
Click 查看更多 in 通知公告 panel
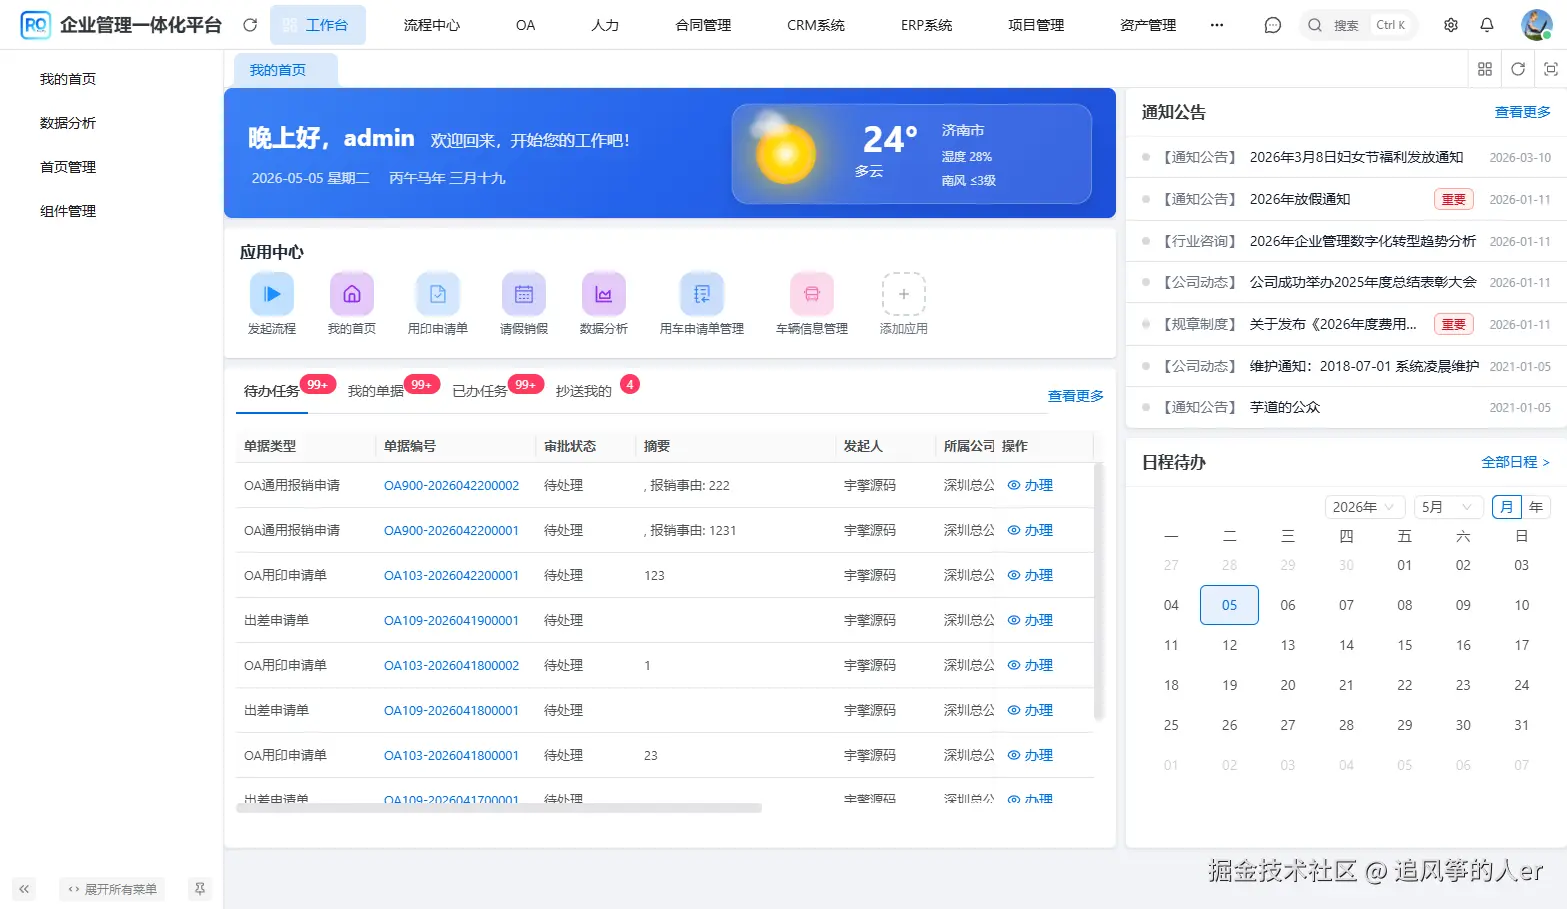(1523, 112)
